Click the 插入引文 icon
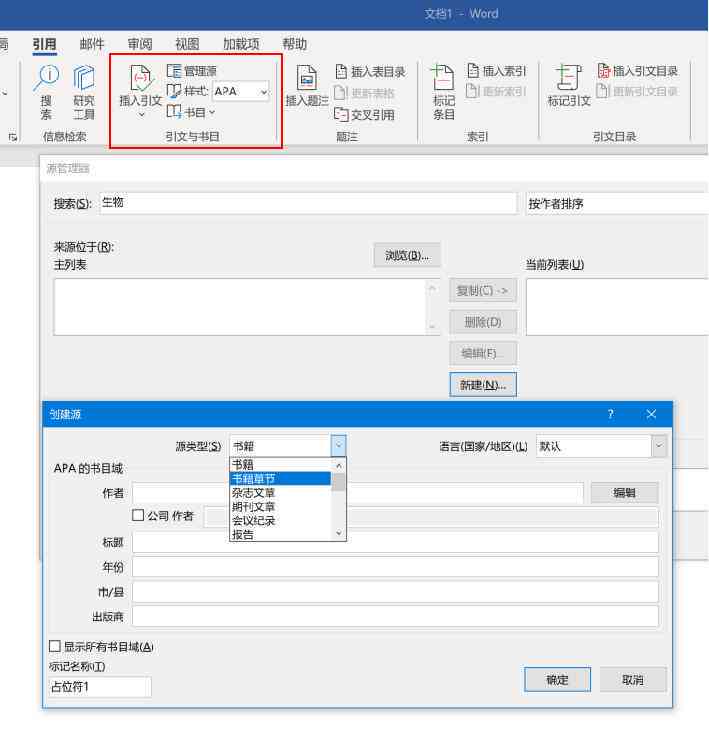 [142, 77]
